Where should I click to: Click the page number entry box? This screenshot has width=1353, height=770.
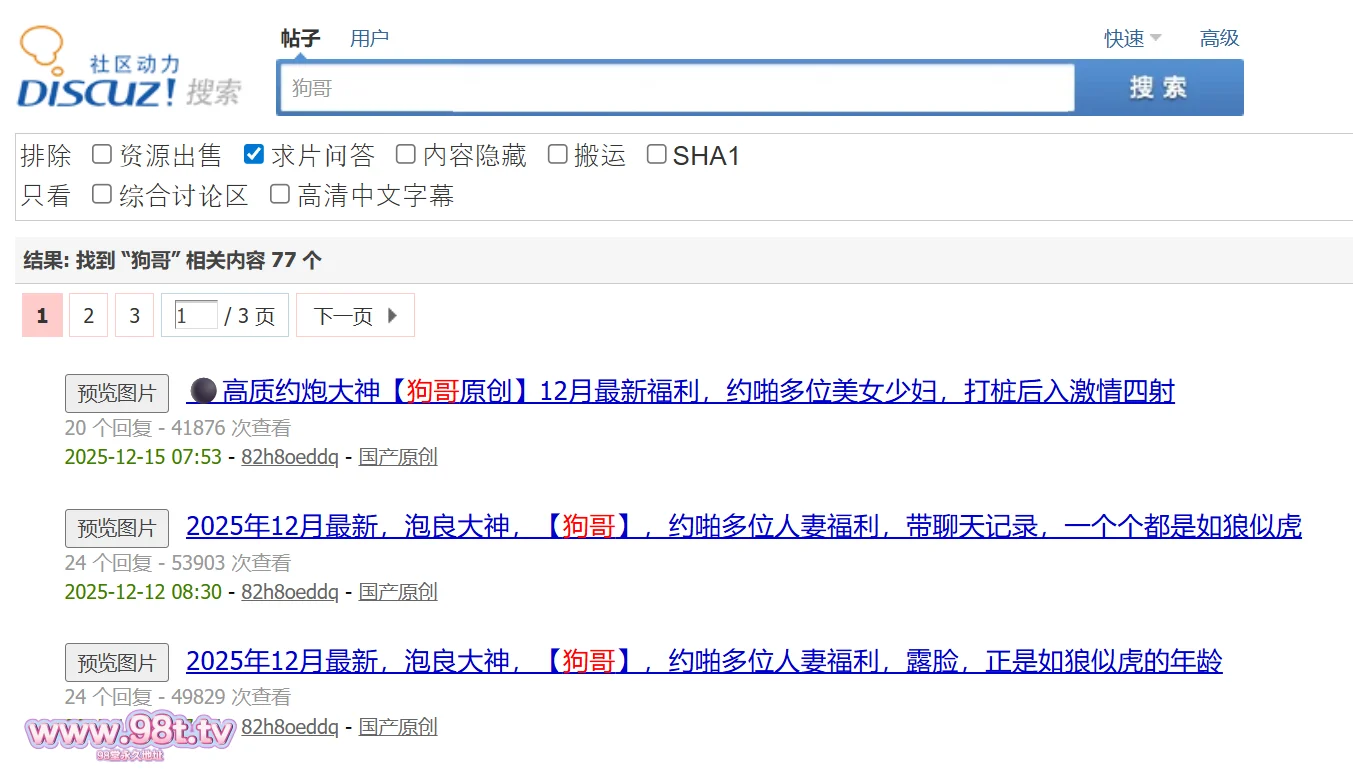click(196, 316)
